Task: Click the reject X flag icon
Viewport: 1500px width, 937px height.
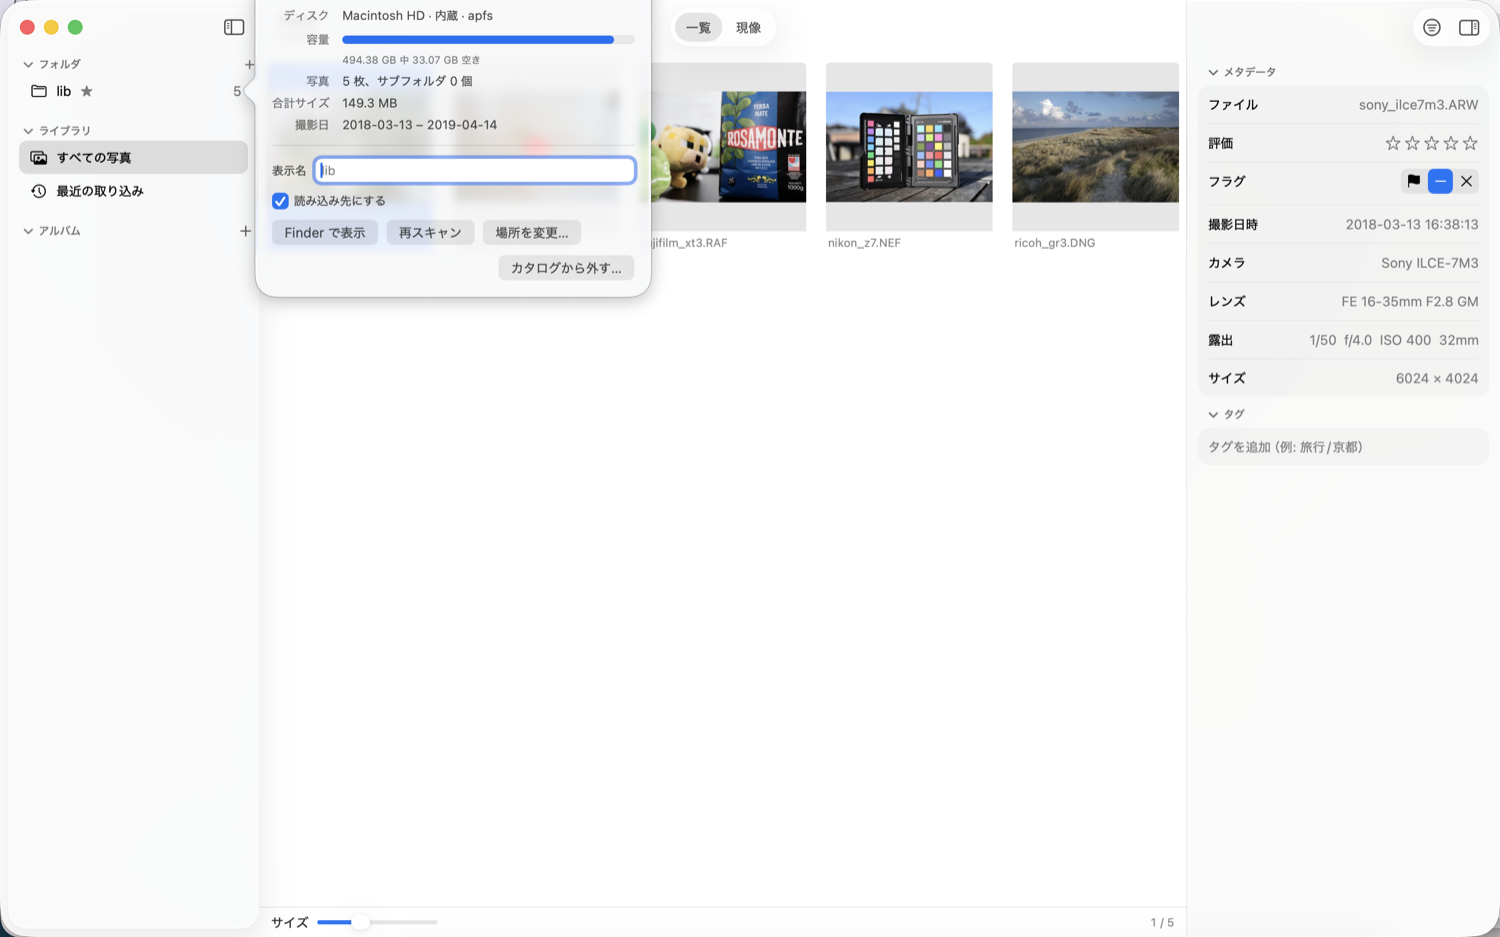Action: tap(1466, 181)
